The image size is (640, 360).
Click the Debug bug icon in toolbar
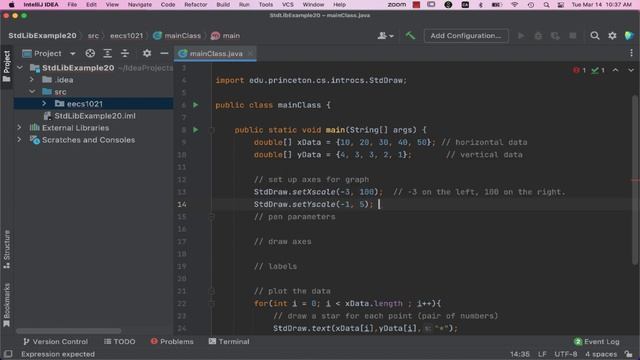(x=538, y=36)
